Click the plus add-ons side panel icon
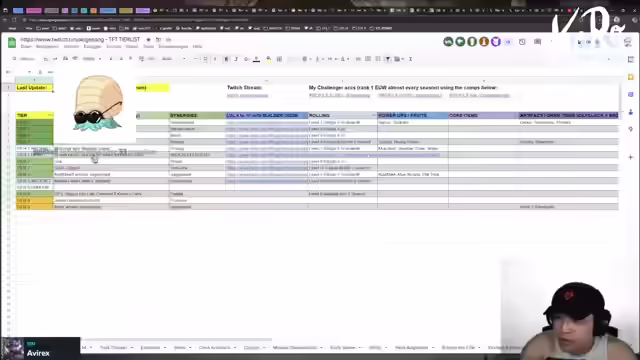This screenshot has height=360, width=640. click(x=631, y=157)
